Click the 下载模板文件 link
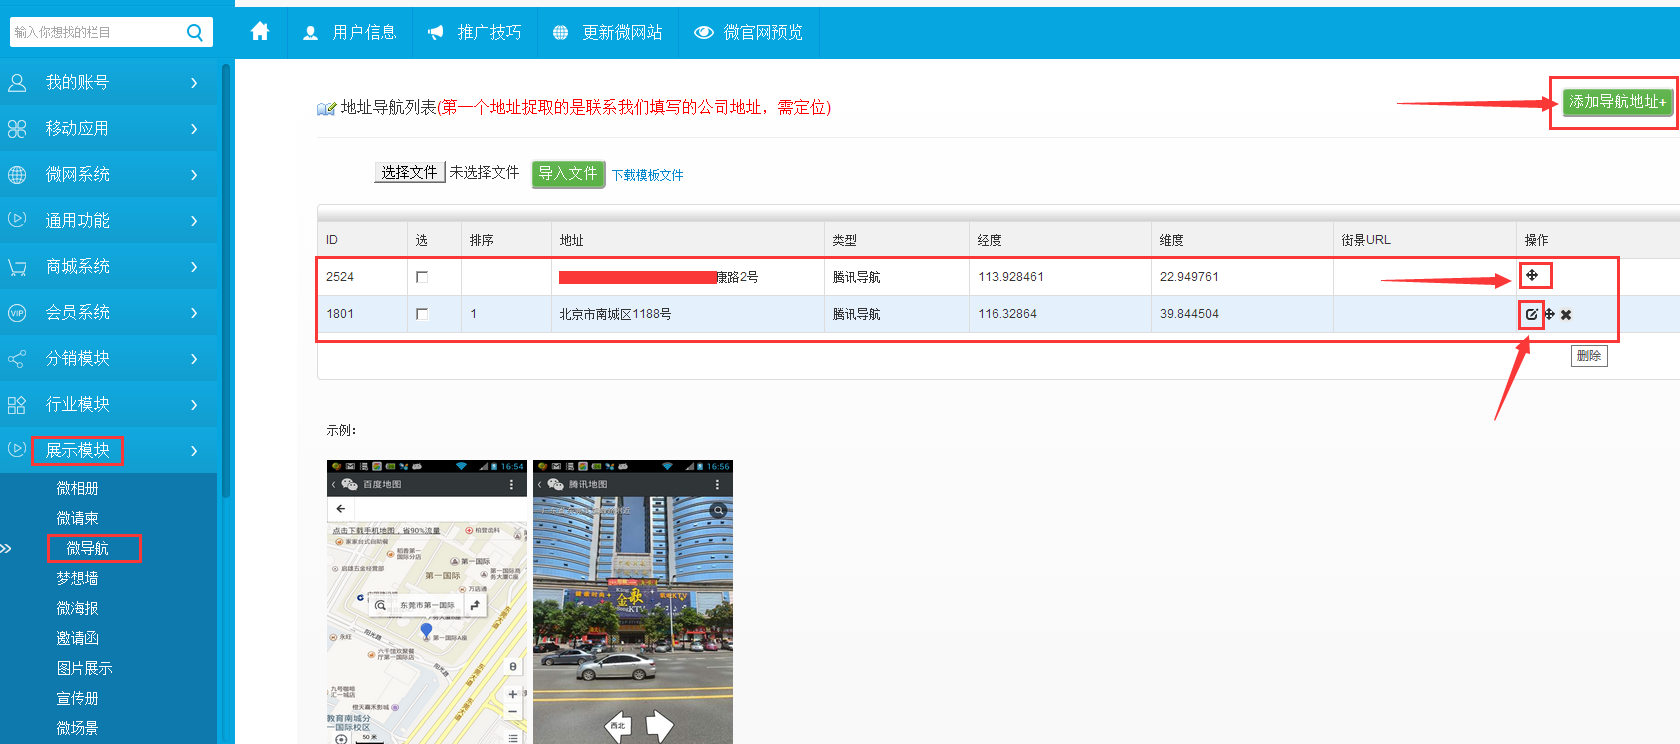 point(648,175)
